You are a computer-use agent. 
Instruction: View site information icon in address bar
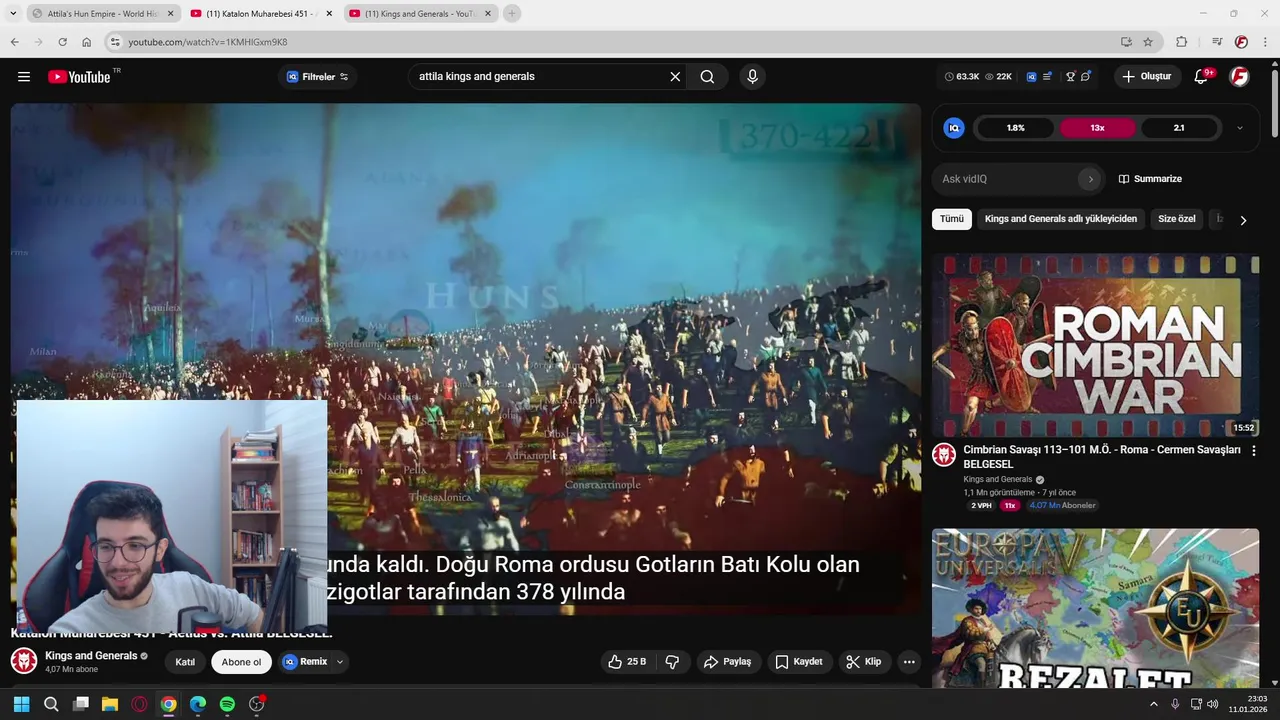115,42
